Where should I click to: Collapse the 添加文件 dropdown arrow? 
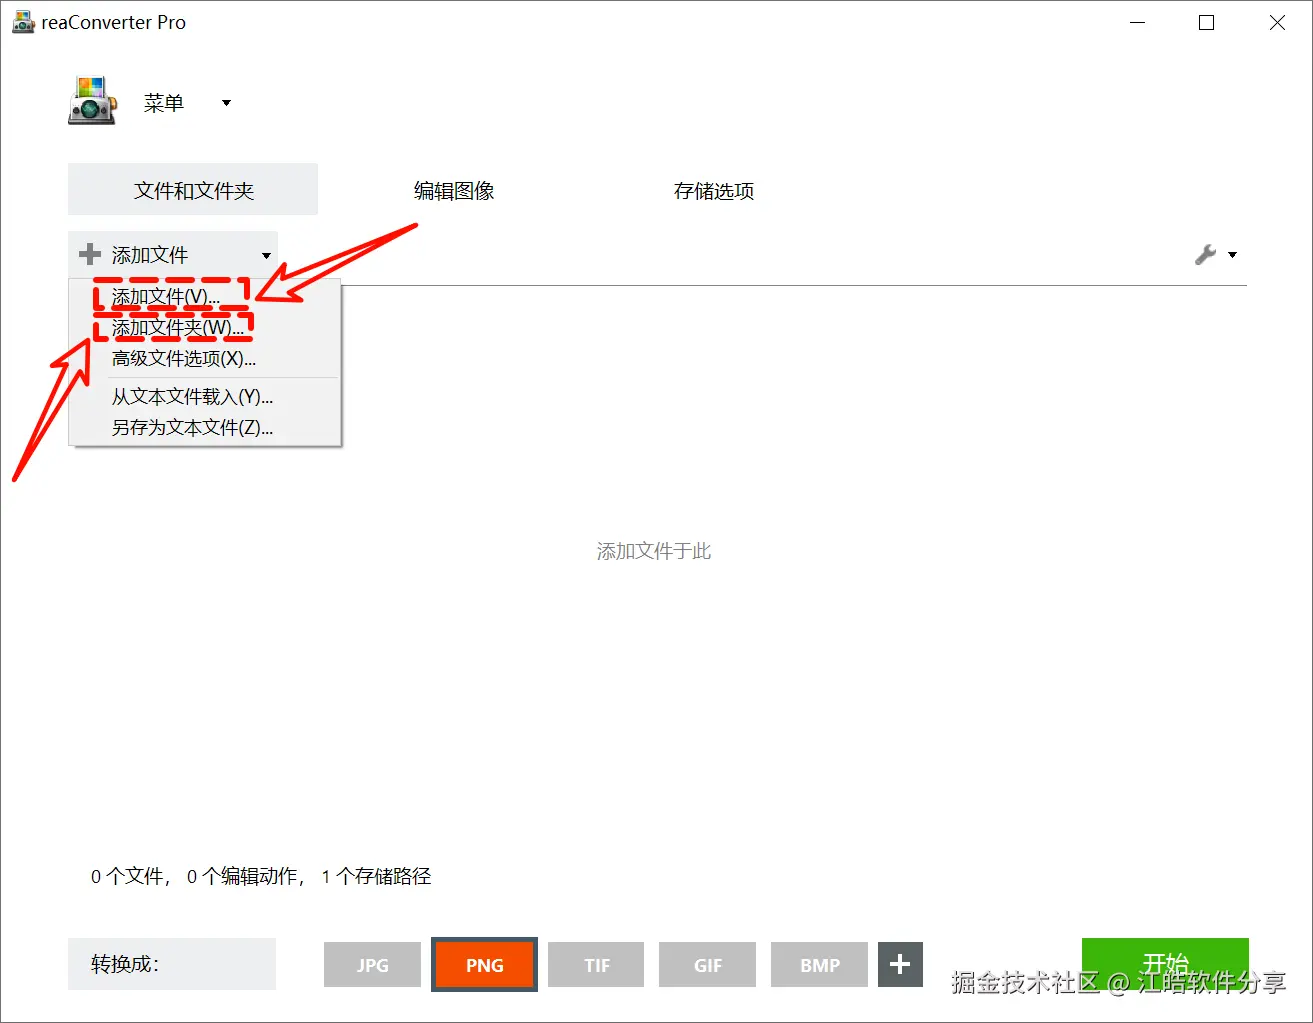(x=266, y=256)
